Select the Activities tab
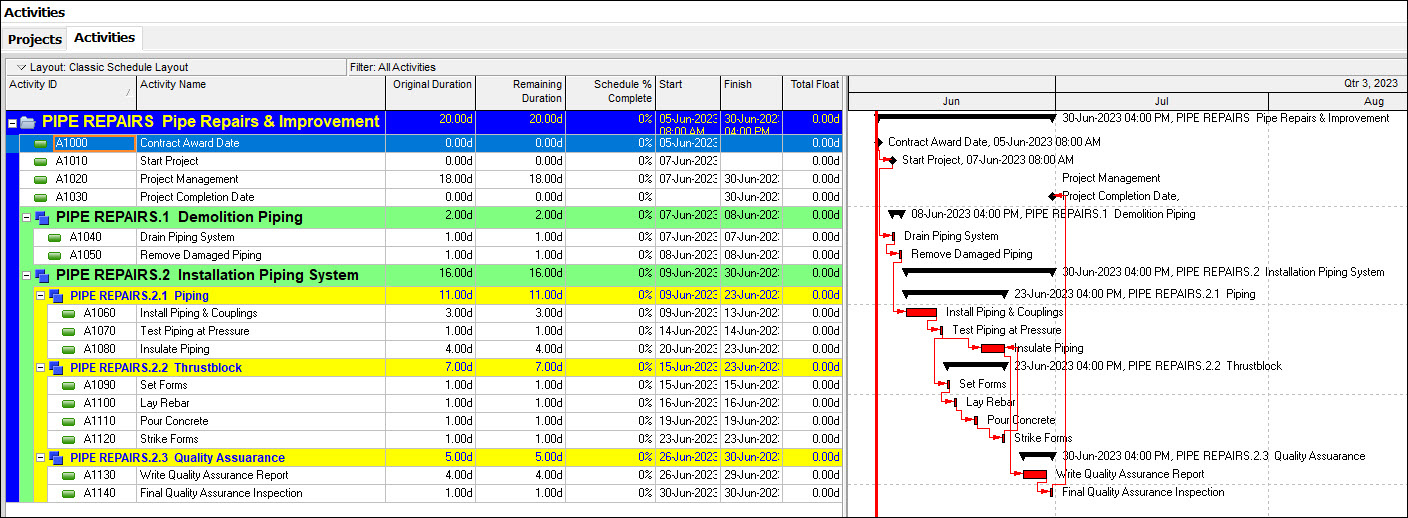 [105, 38]
